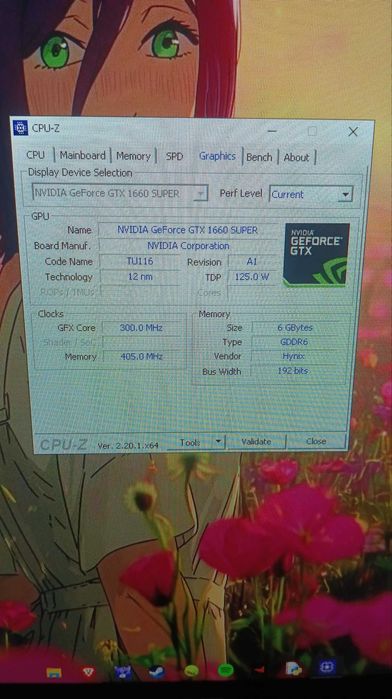The width and height of the screenshot is (392, 699).
Task: Open the Brave browser taskbar icon
Action: (x=87, y=672)
